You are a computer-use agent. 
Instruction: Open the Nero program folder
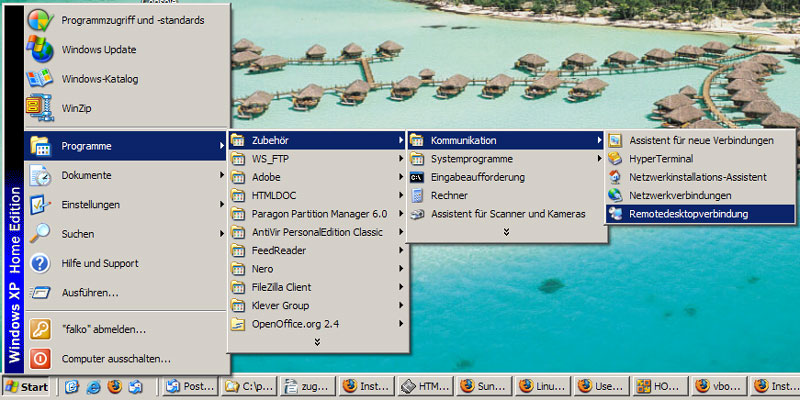(x=317, y=269)
